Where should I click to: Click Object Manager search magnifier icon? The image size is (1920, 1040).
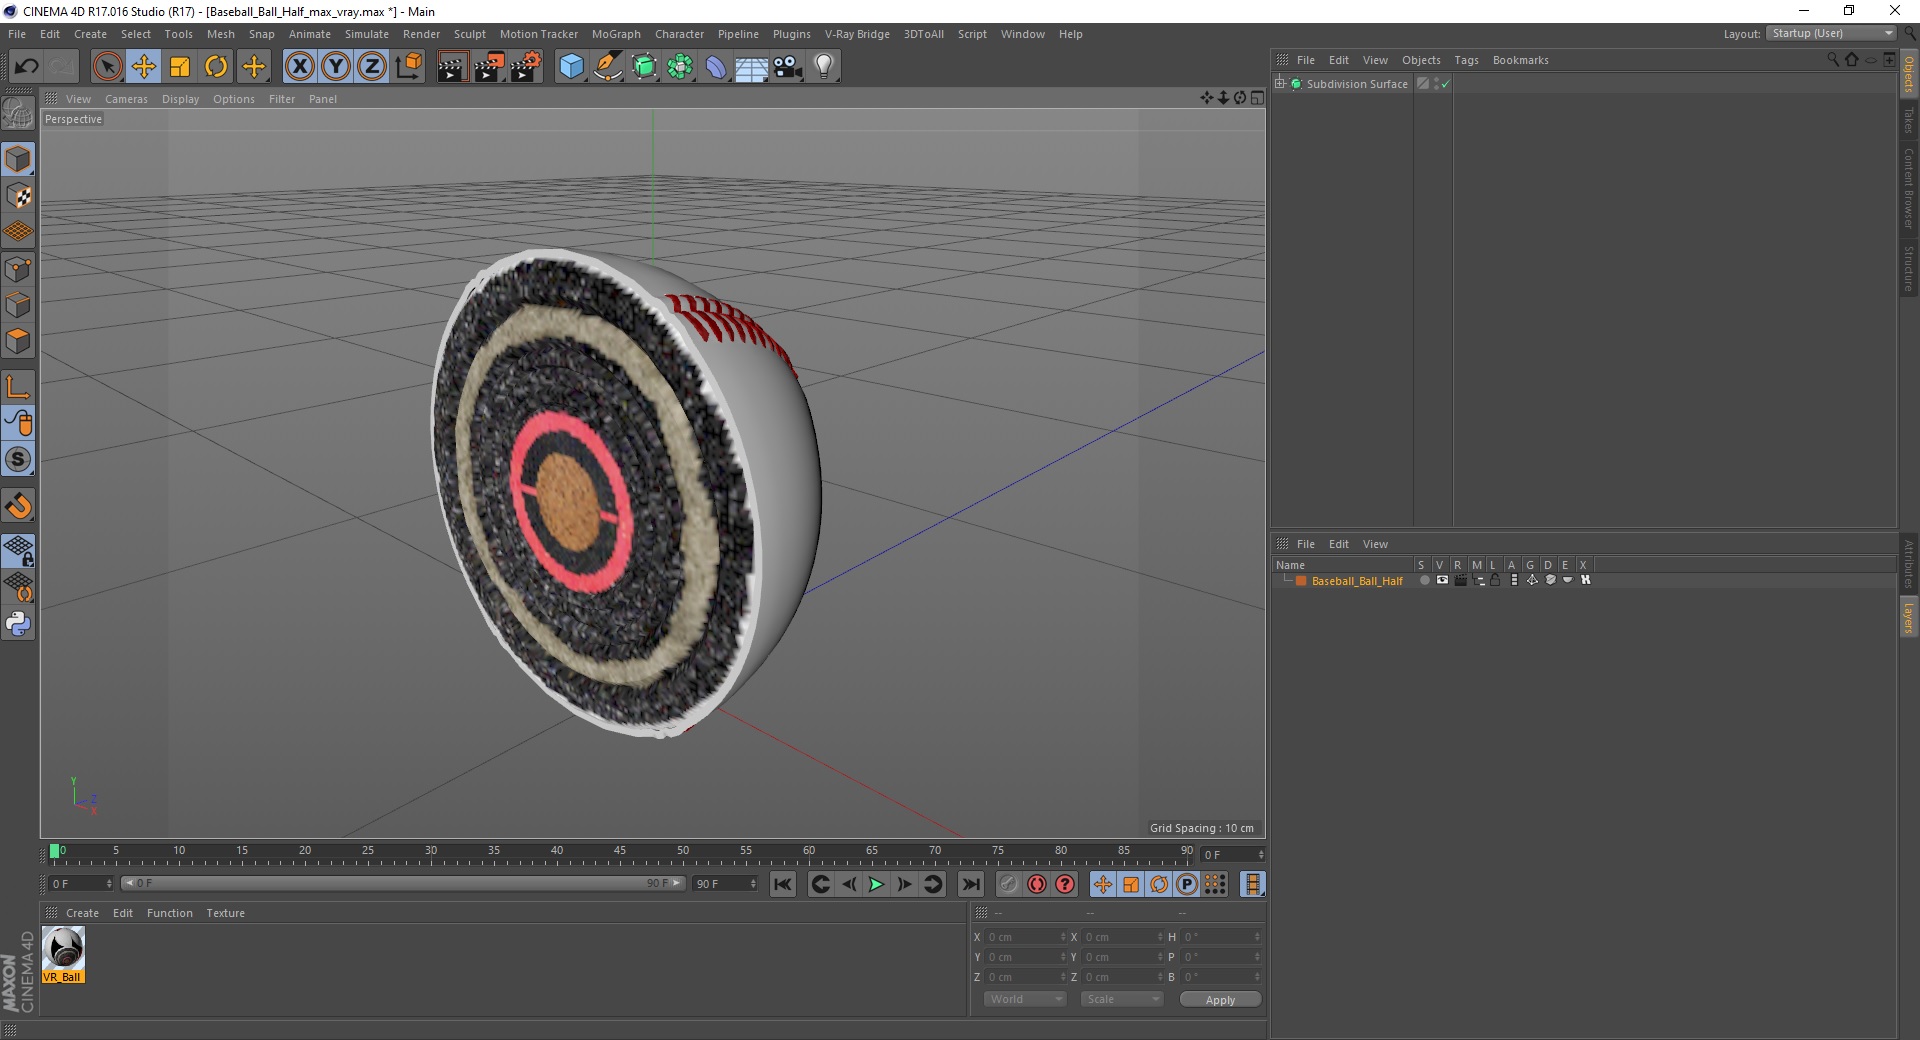point(1832,60)
